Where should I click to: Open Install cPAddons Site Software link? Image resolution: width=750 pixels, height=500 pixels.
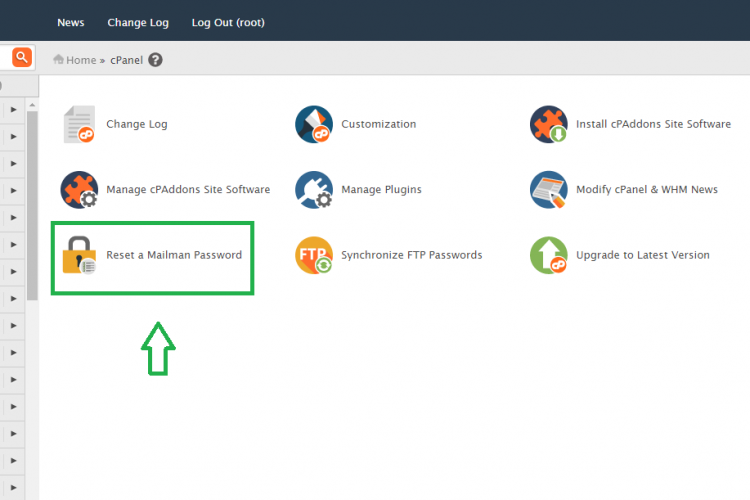(653, 124)
